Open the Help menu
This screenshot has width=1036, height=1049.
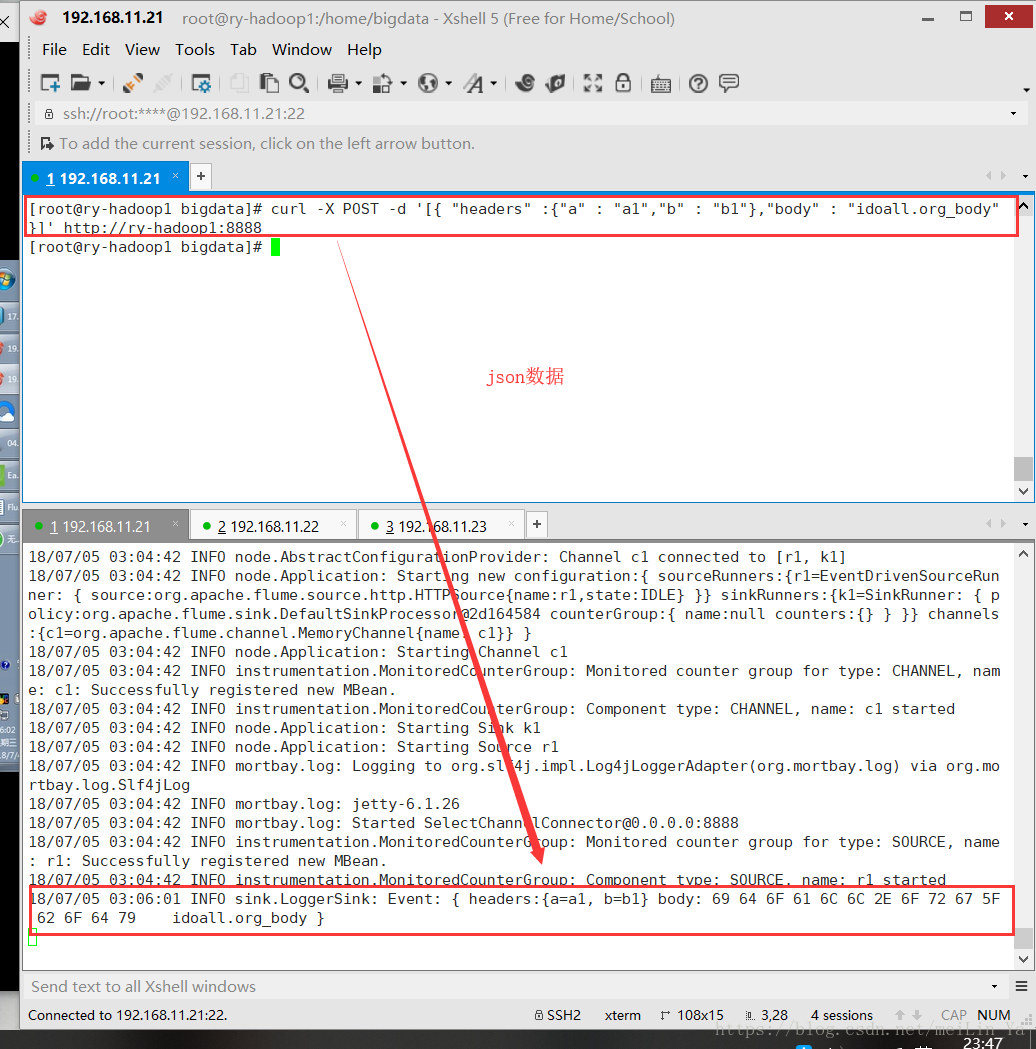pyautogui.click(x=364, y=50)
